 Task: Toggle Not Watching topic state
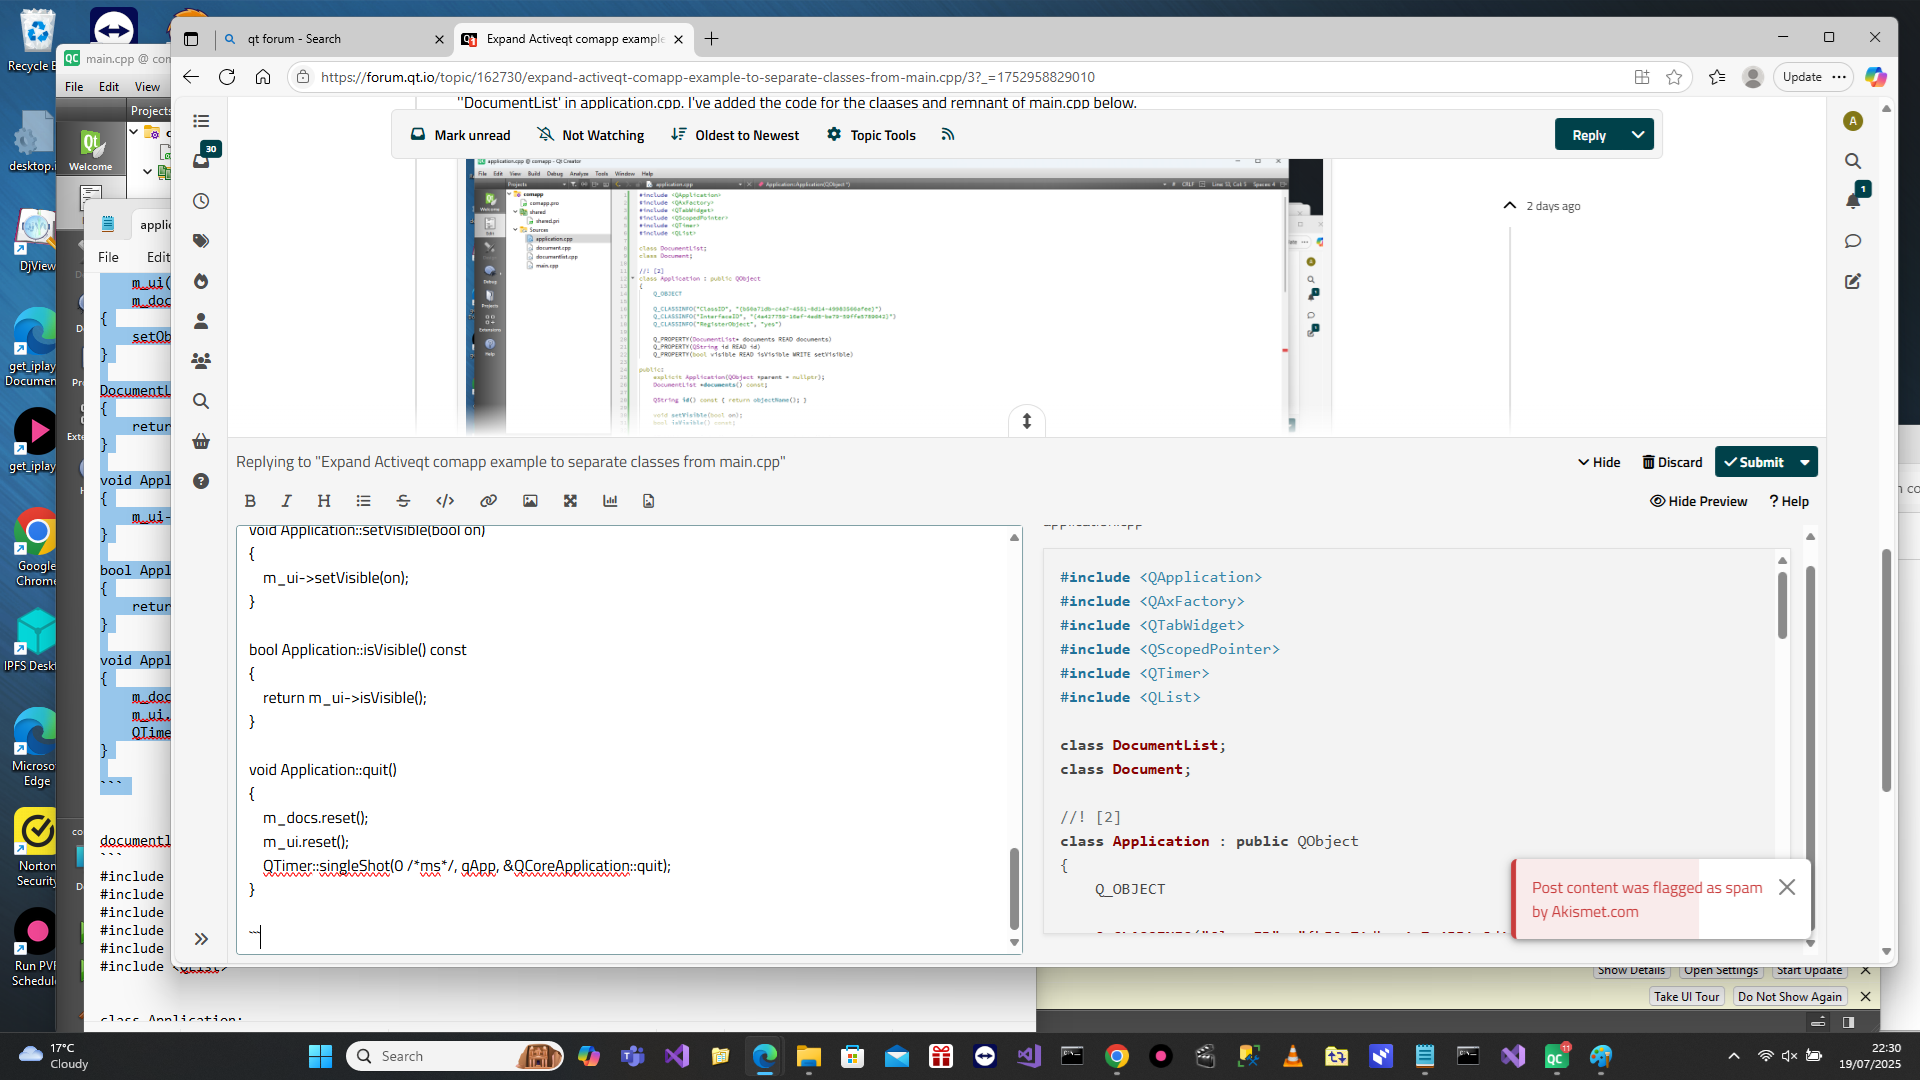(591, 135)
